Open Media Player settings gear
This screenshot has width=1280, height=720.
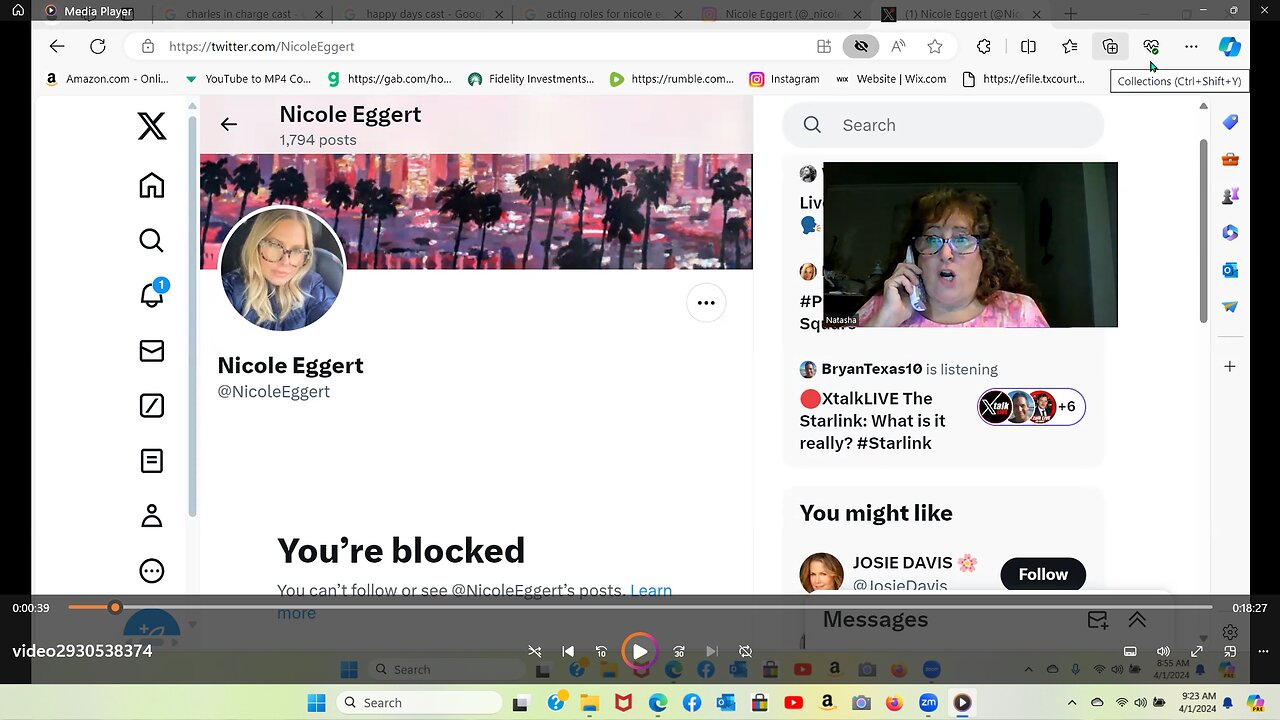(x=1230, y=632)
